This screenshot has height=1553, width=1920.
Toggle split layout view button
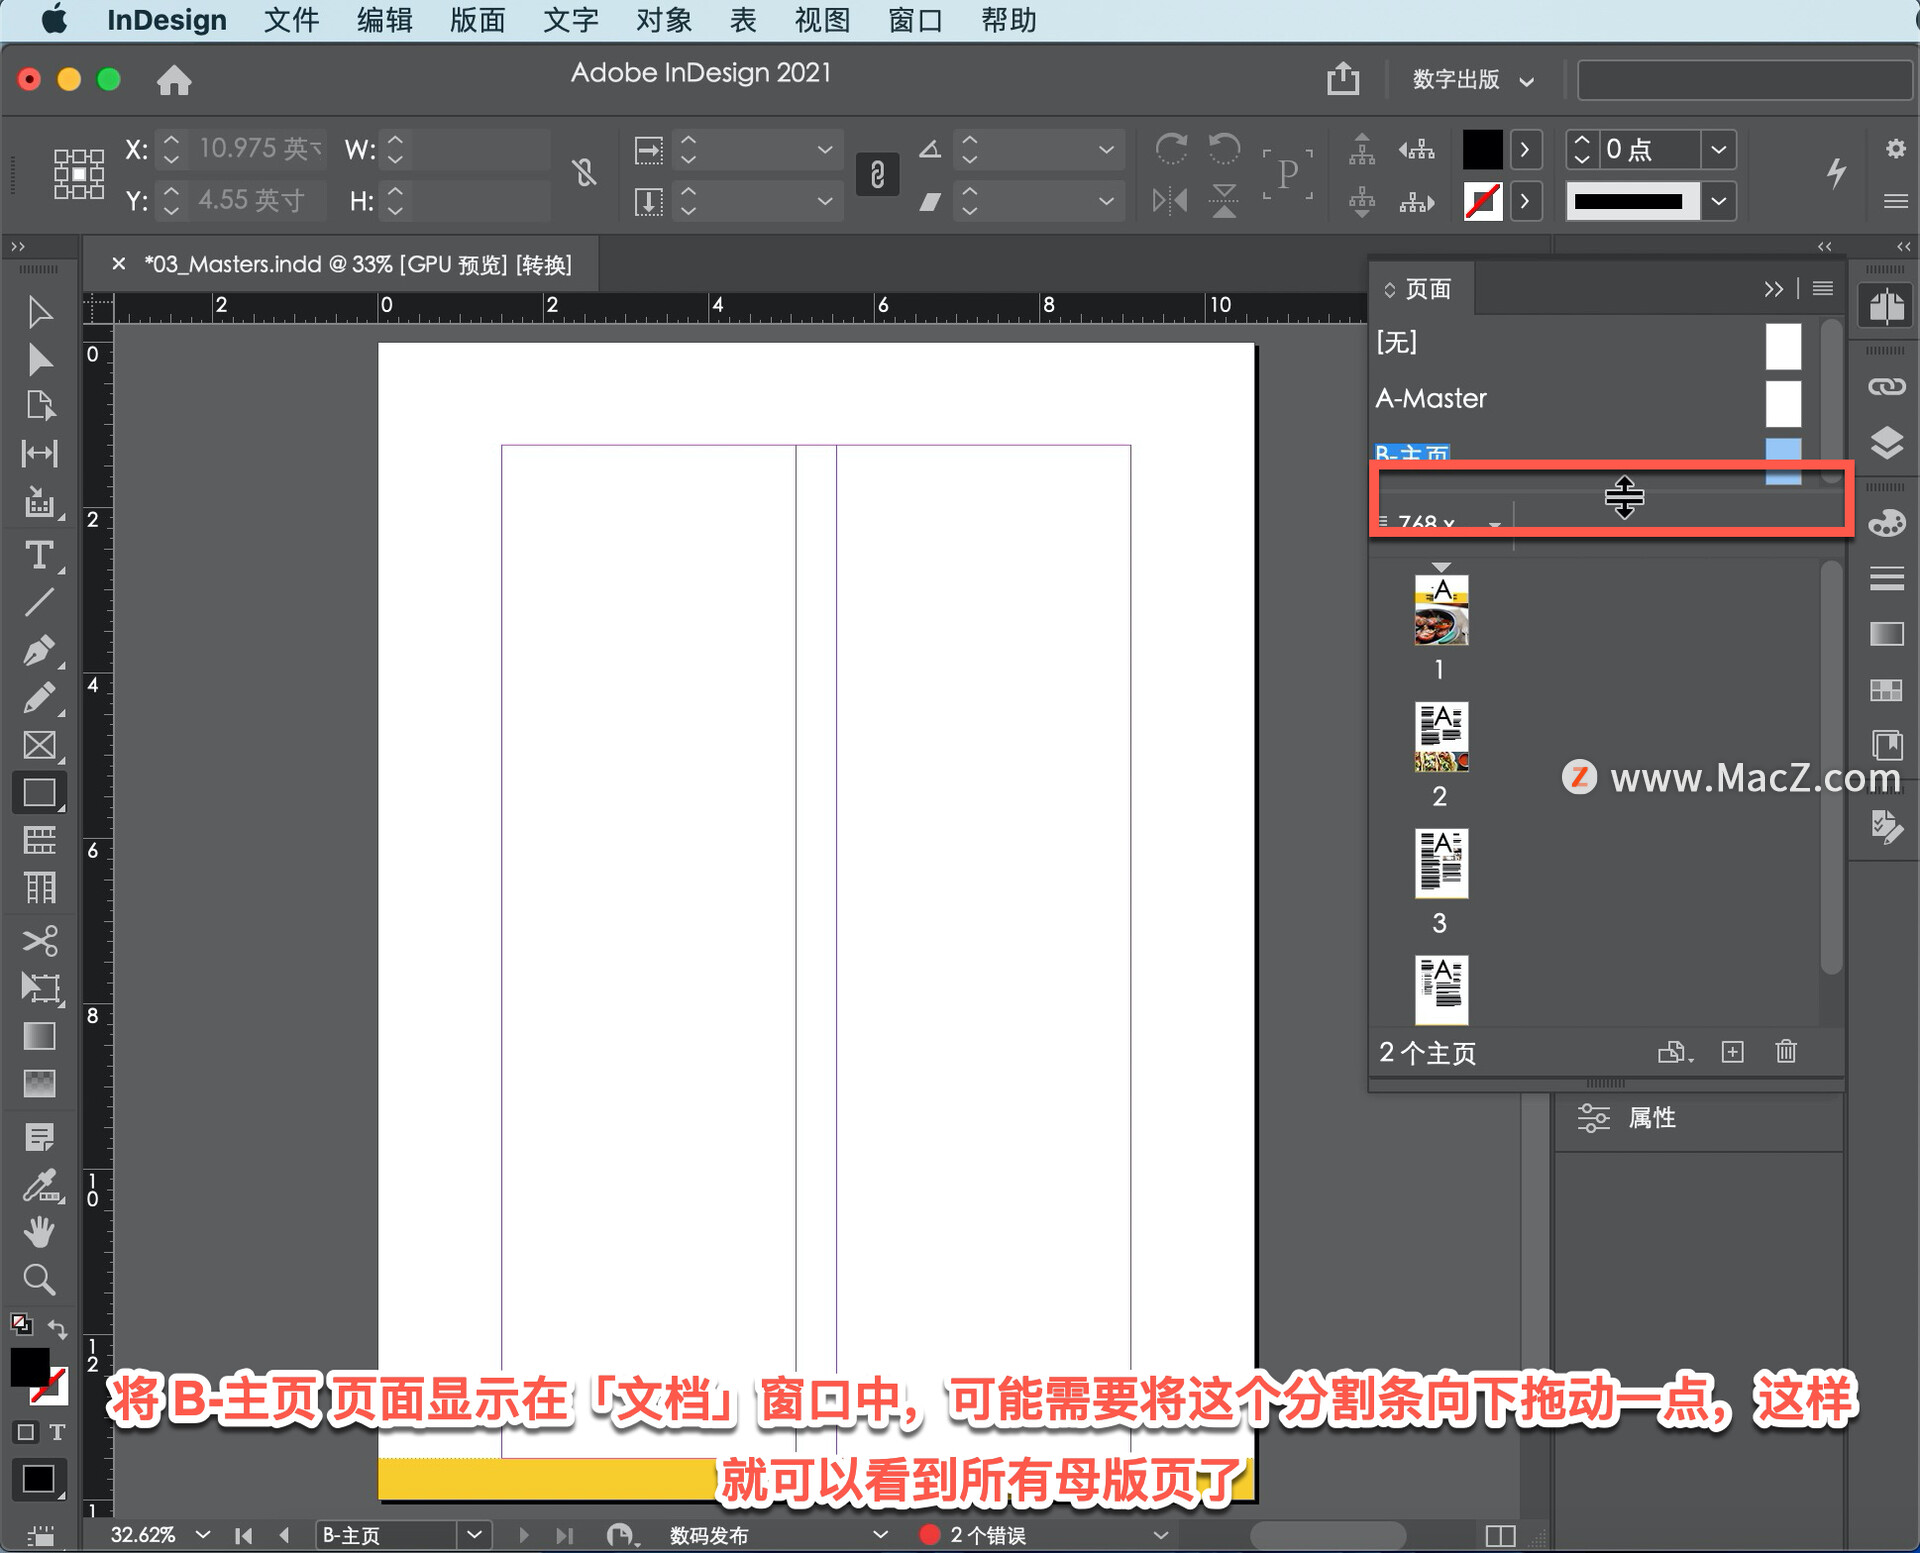1500,1535
